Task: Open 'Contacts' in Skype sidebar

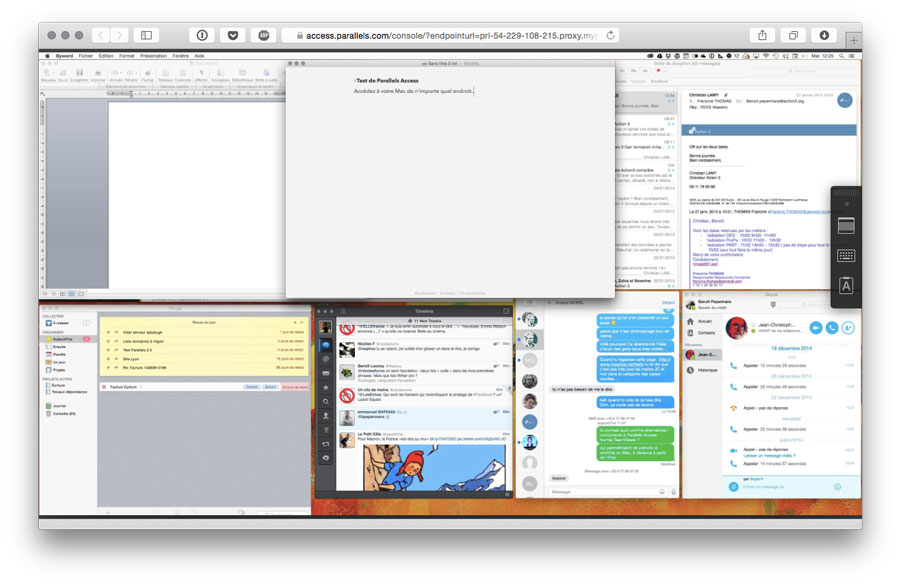Action: click(701, 333)
